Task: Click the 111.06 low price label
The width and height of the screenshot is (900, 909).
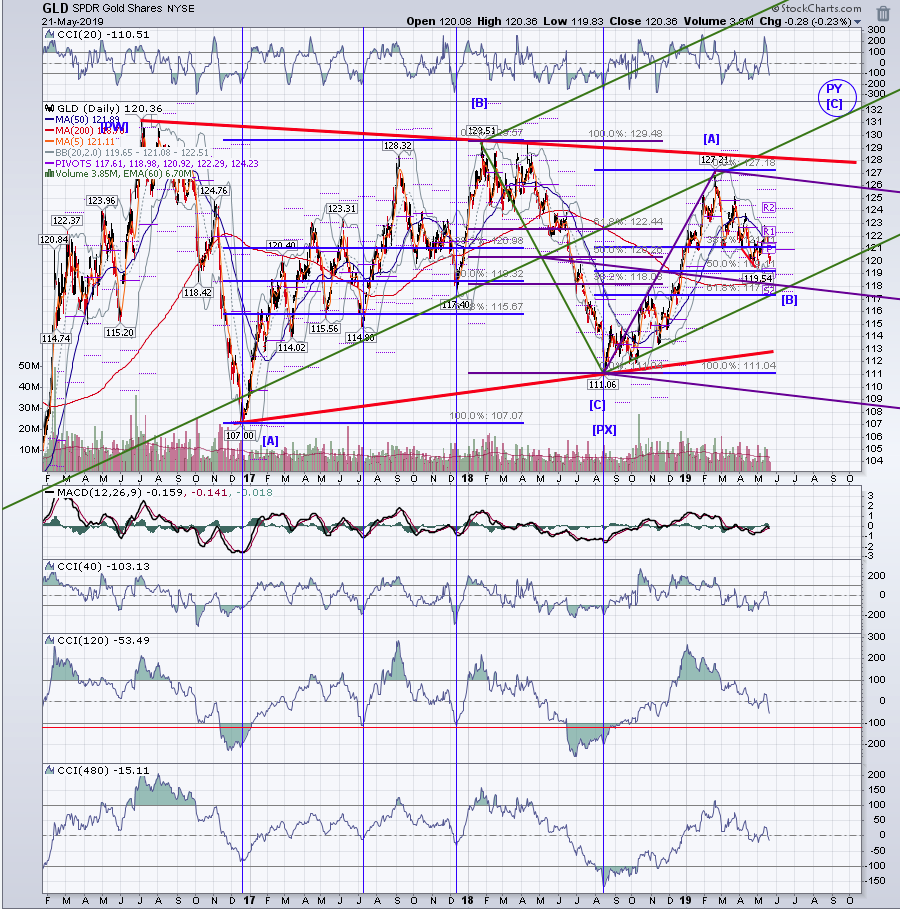Action: [x=603, y=384]
